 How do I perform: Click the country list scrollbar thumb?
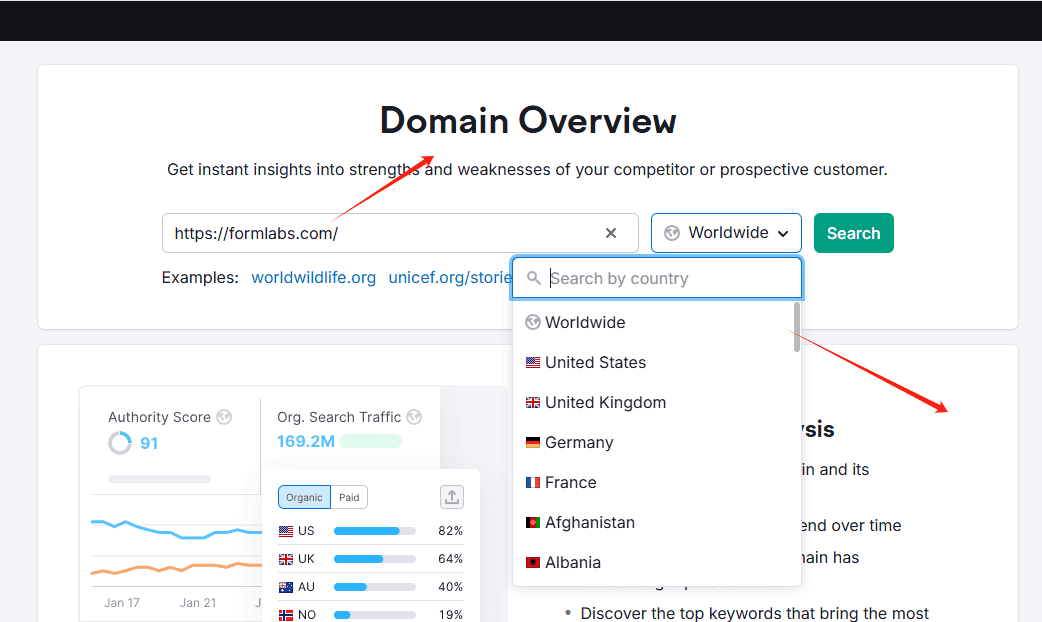(796, 327)
